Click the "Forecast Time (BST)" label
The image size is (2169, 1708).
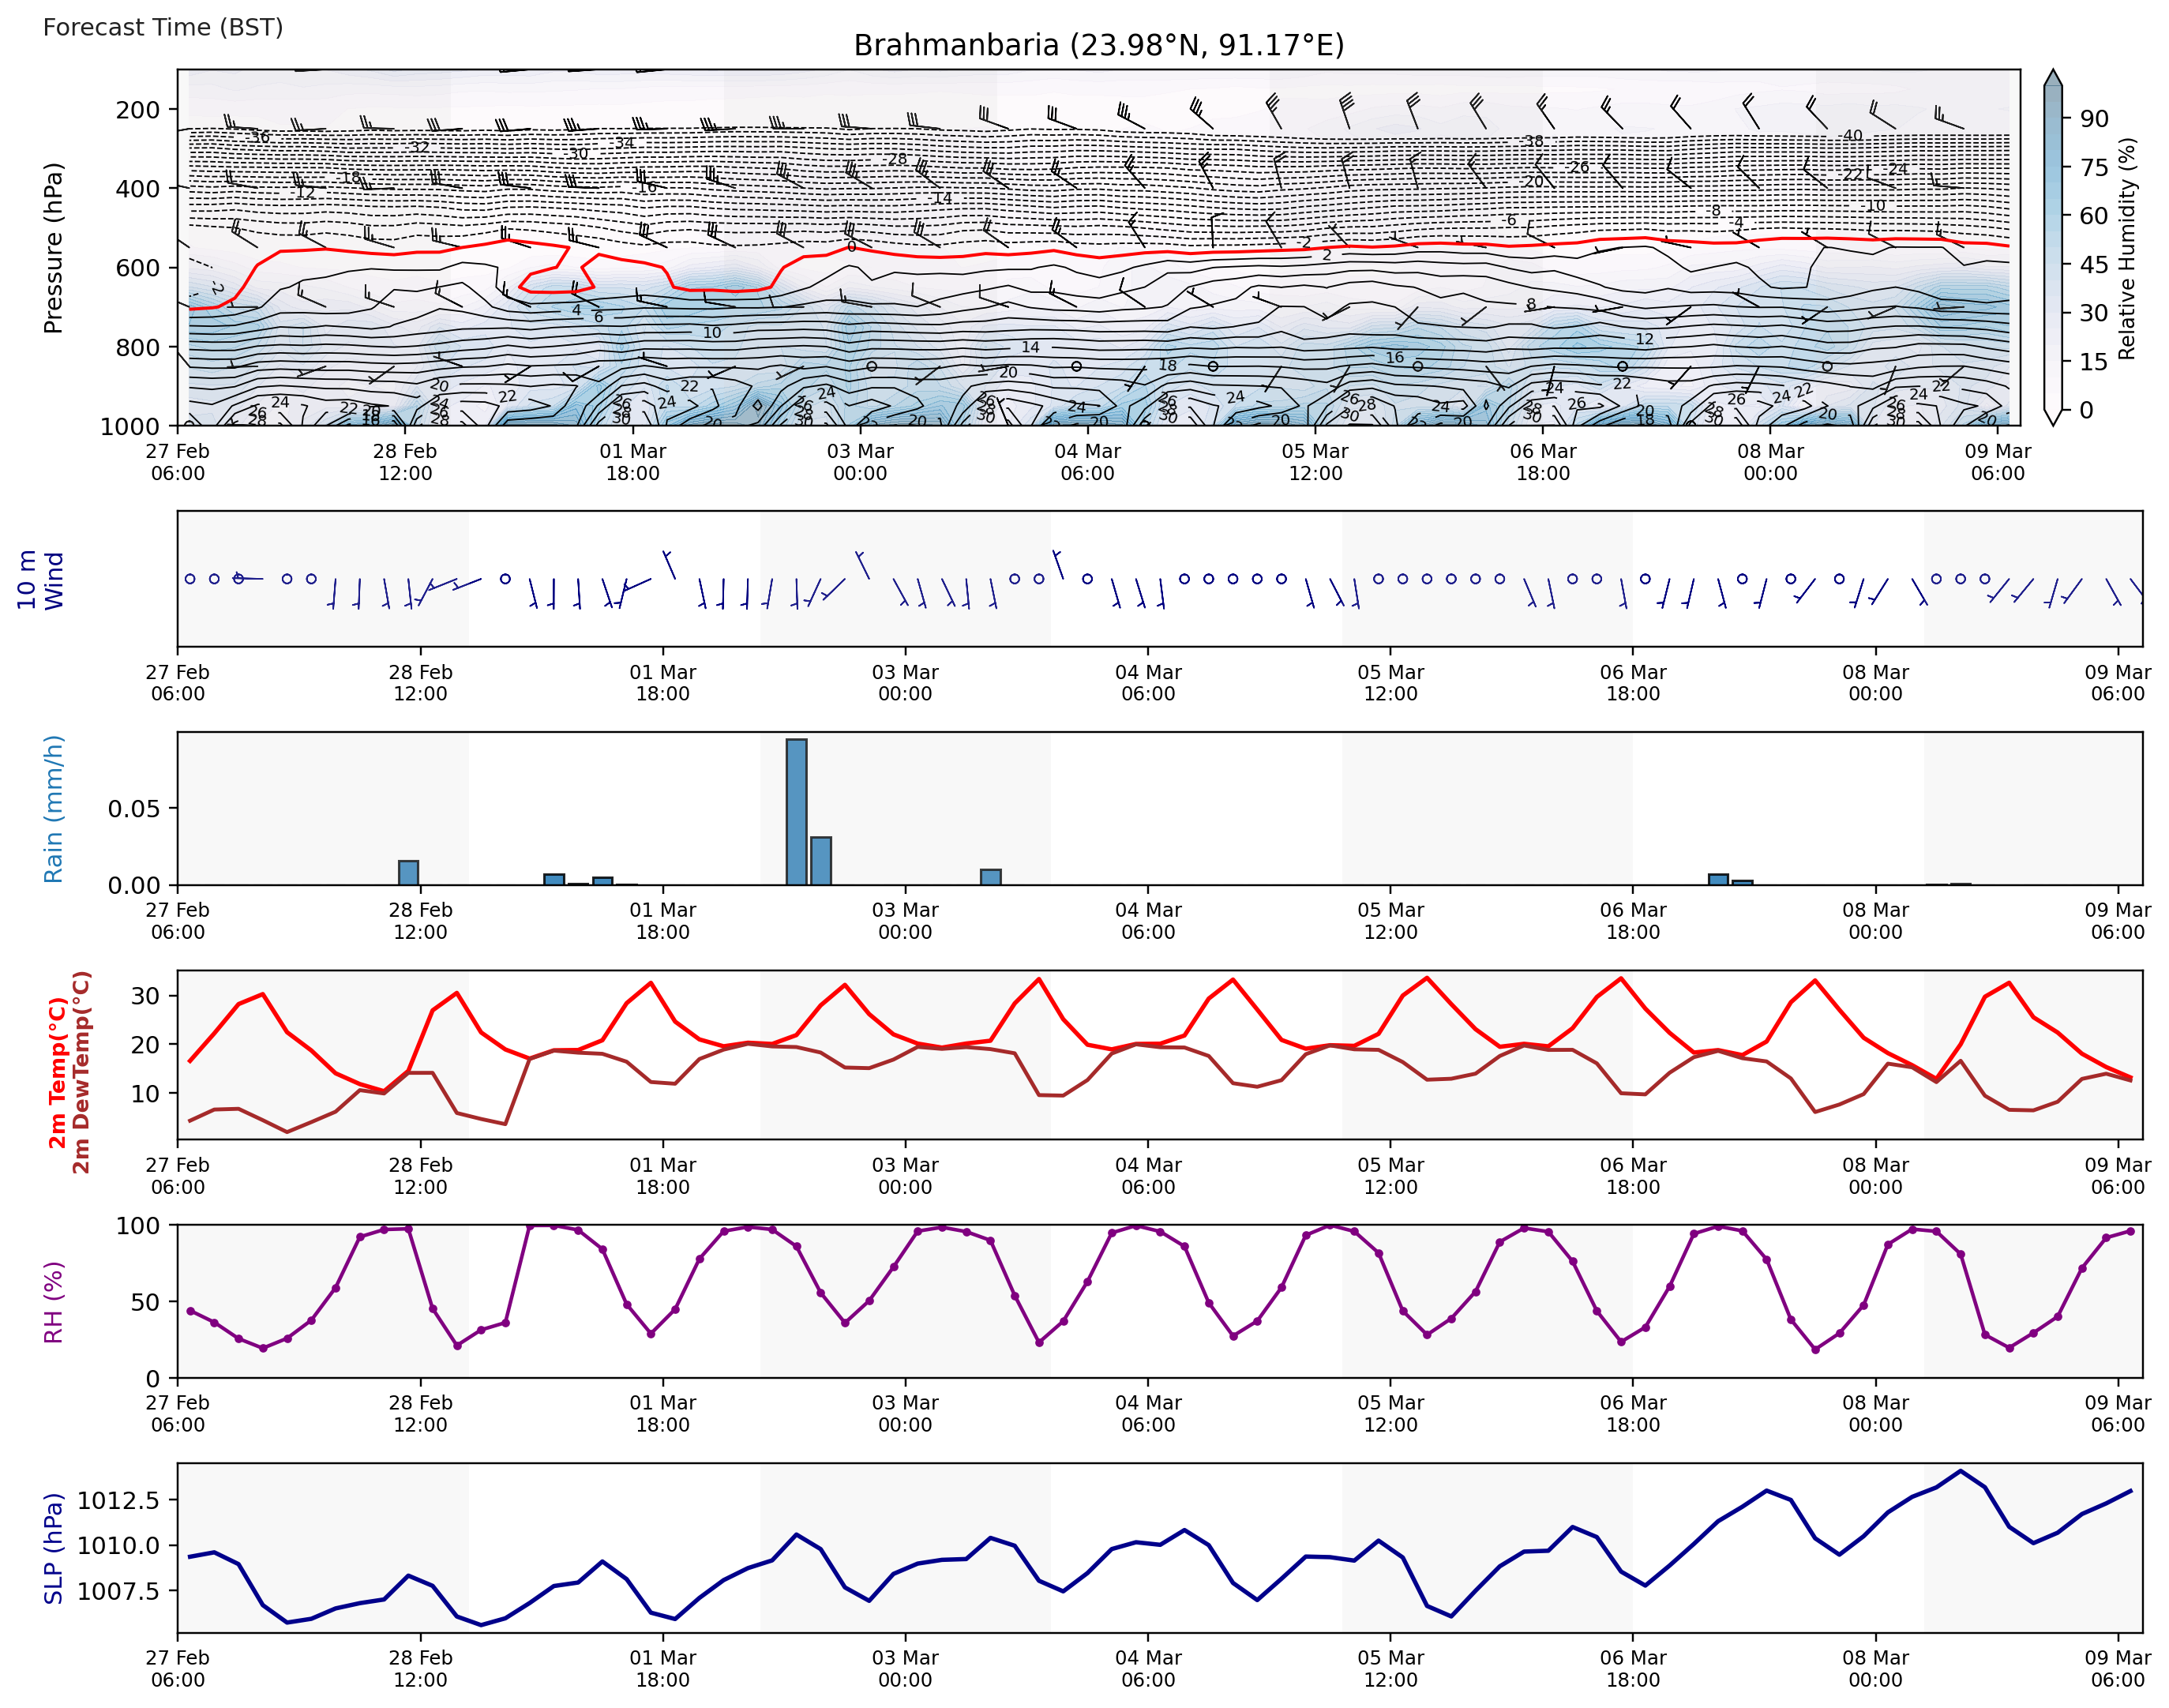(162, 27)
